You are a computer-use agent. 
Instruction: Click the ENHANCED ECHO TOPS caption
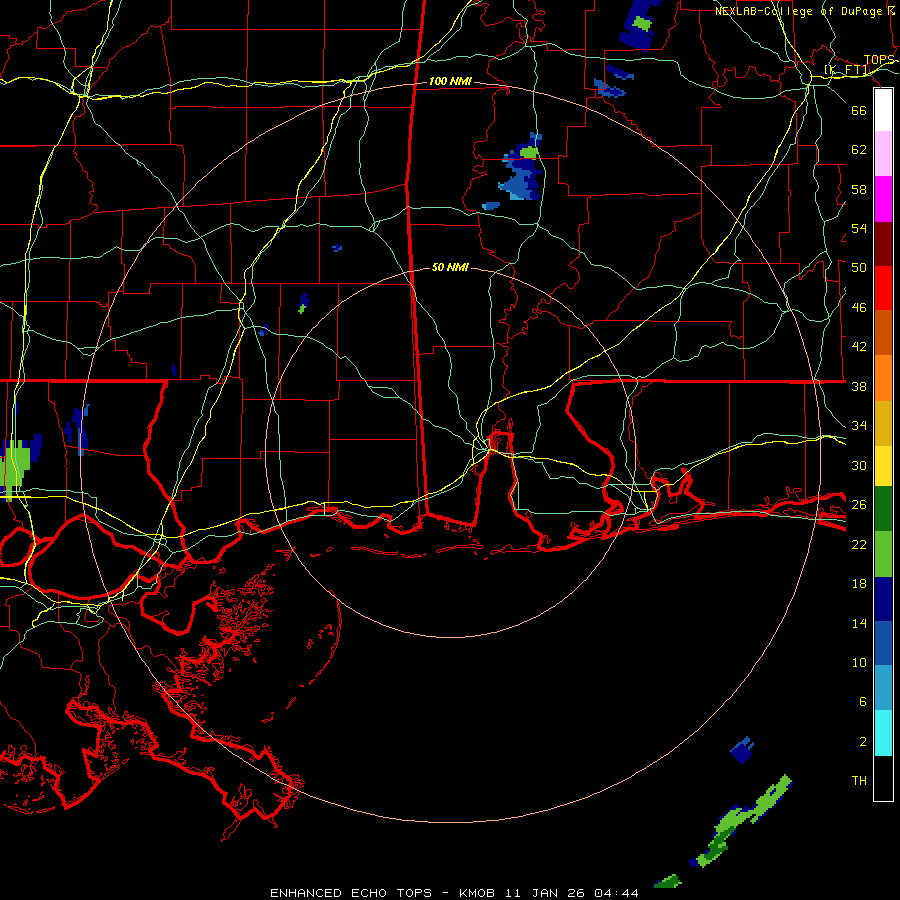pyautogui.click(x=351, y=893)
